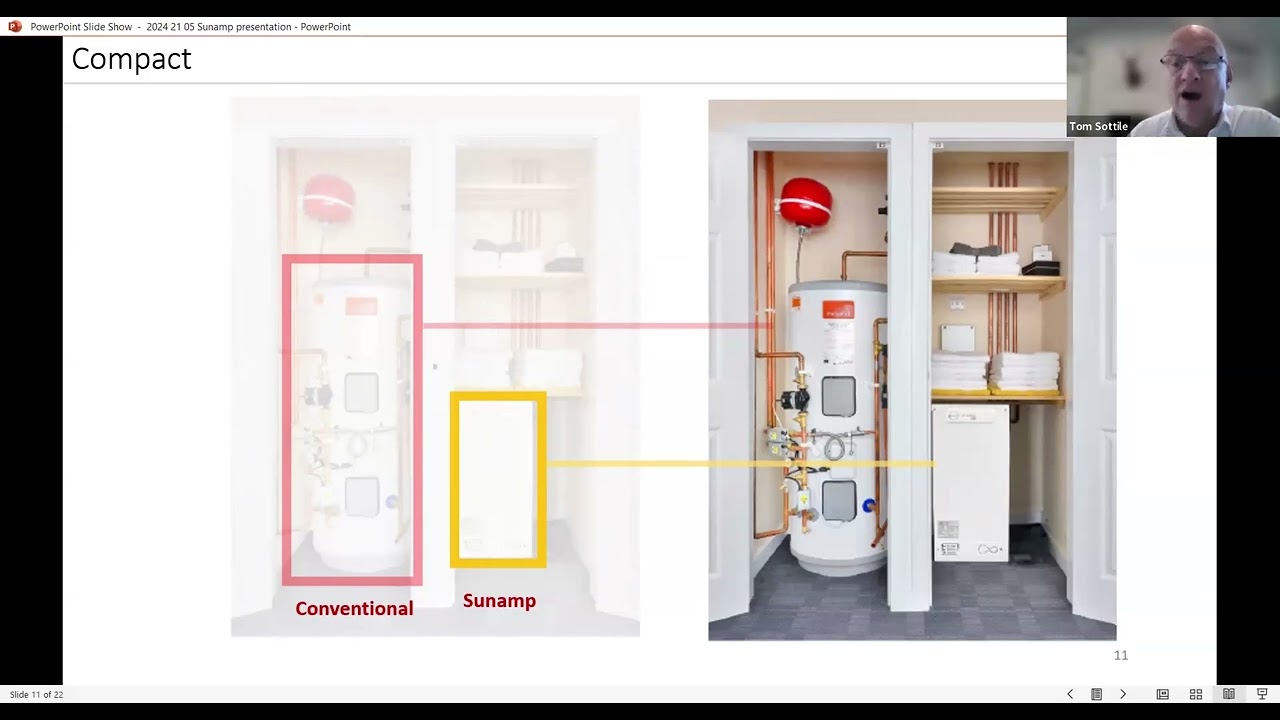This screenshot has width=1280, height=720.
Task: Click the Tom Sottile webcam thumbnail
Action: tap(1173, 77)
